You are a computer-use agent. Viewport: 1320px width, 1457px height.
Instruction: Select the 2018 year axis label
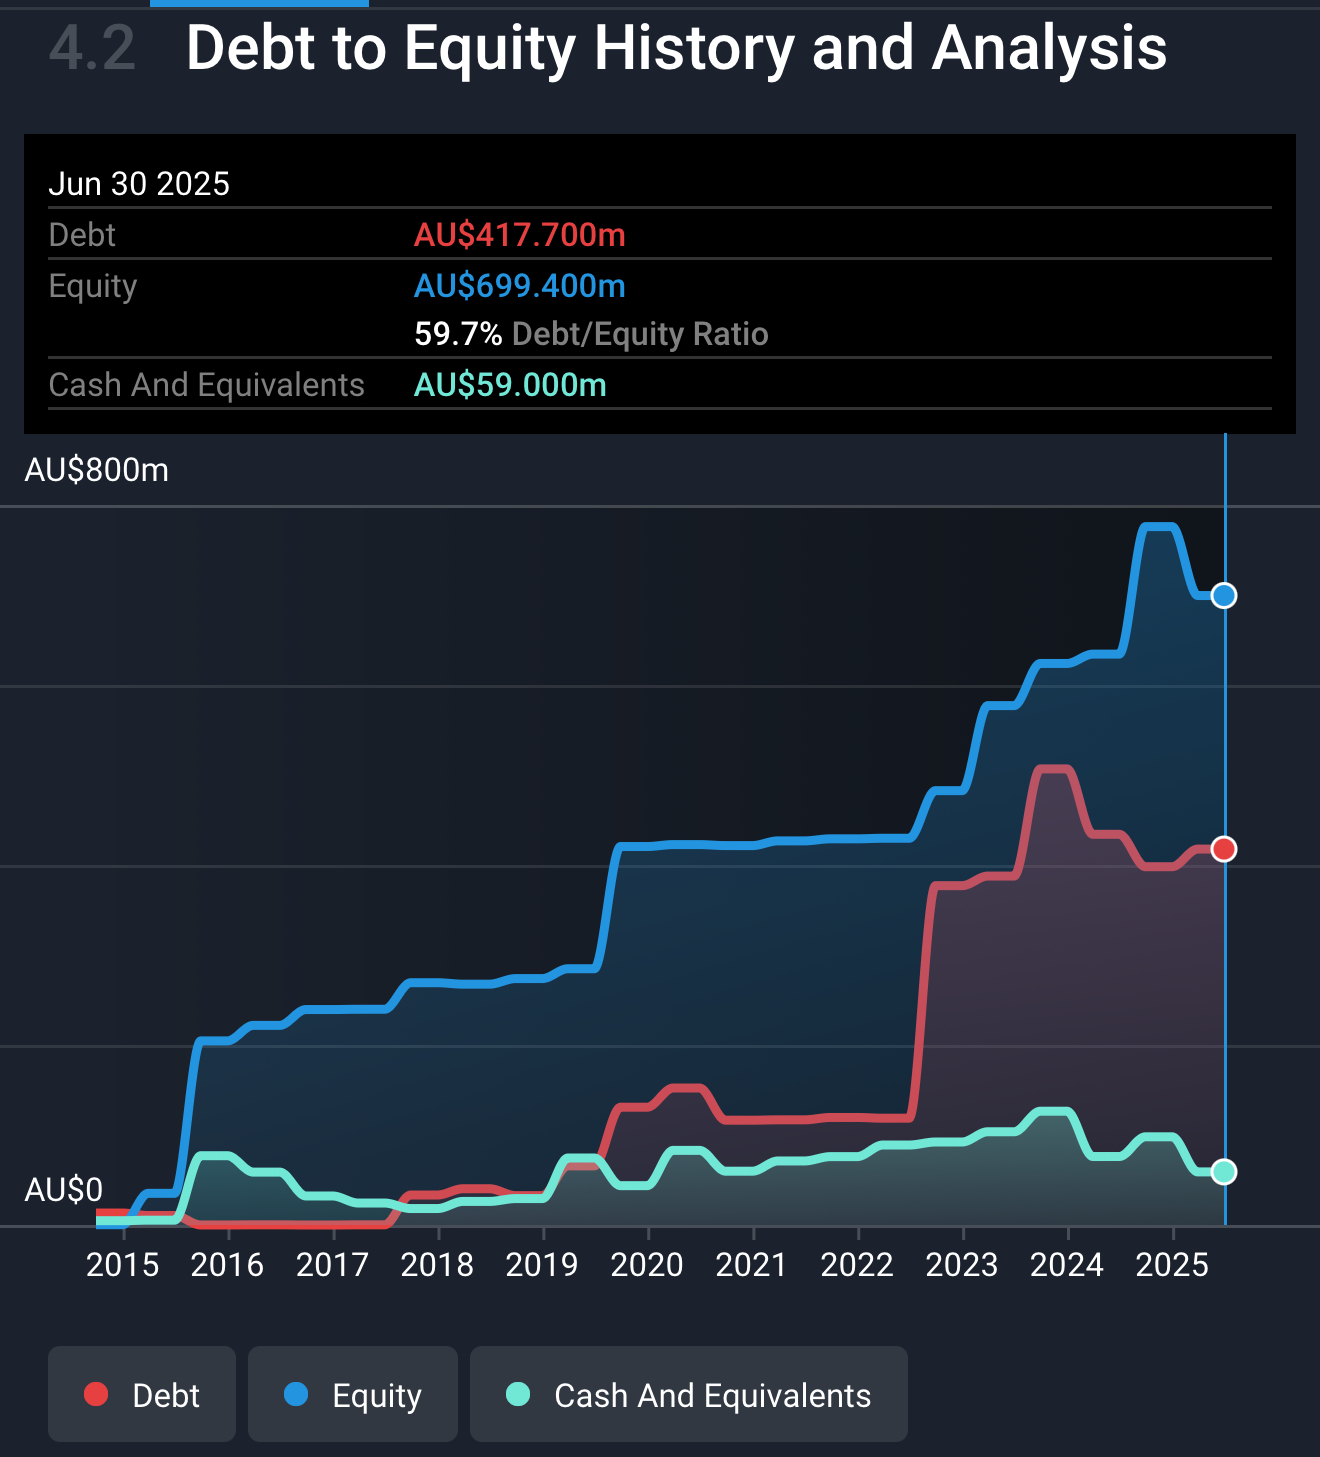(437, 1265)
